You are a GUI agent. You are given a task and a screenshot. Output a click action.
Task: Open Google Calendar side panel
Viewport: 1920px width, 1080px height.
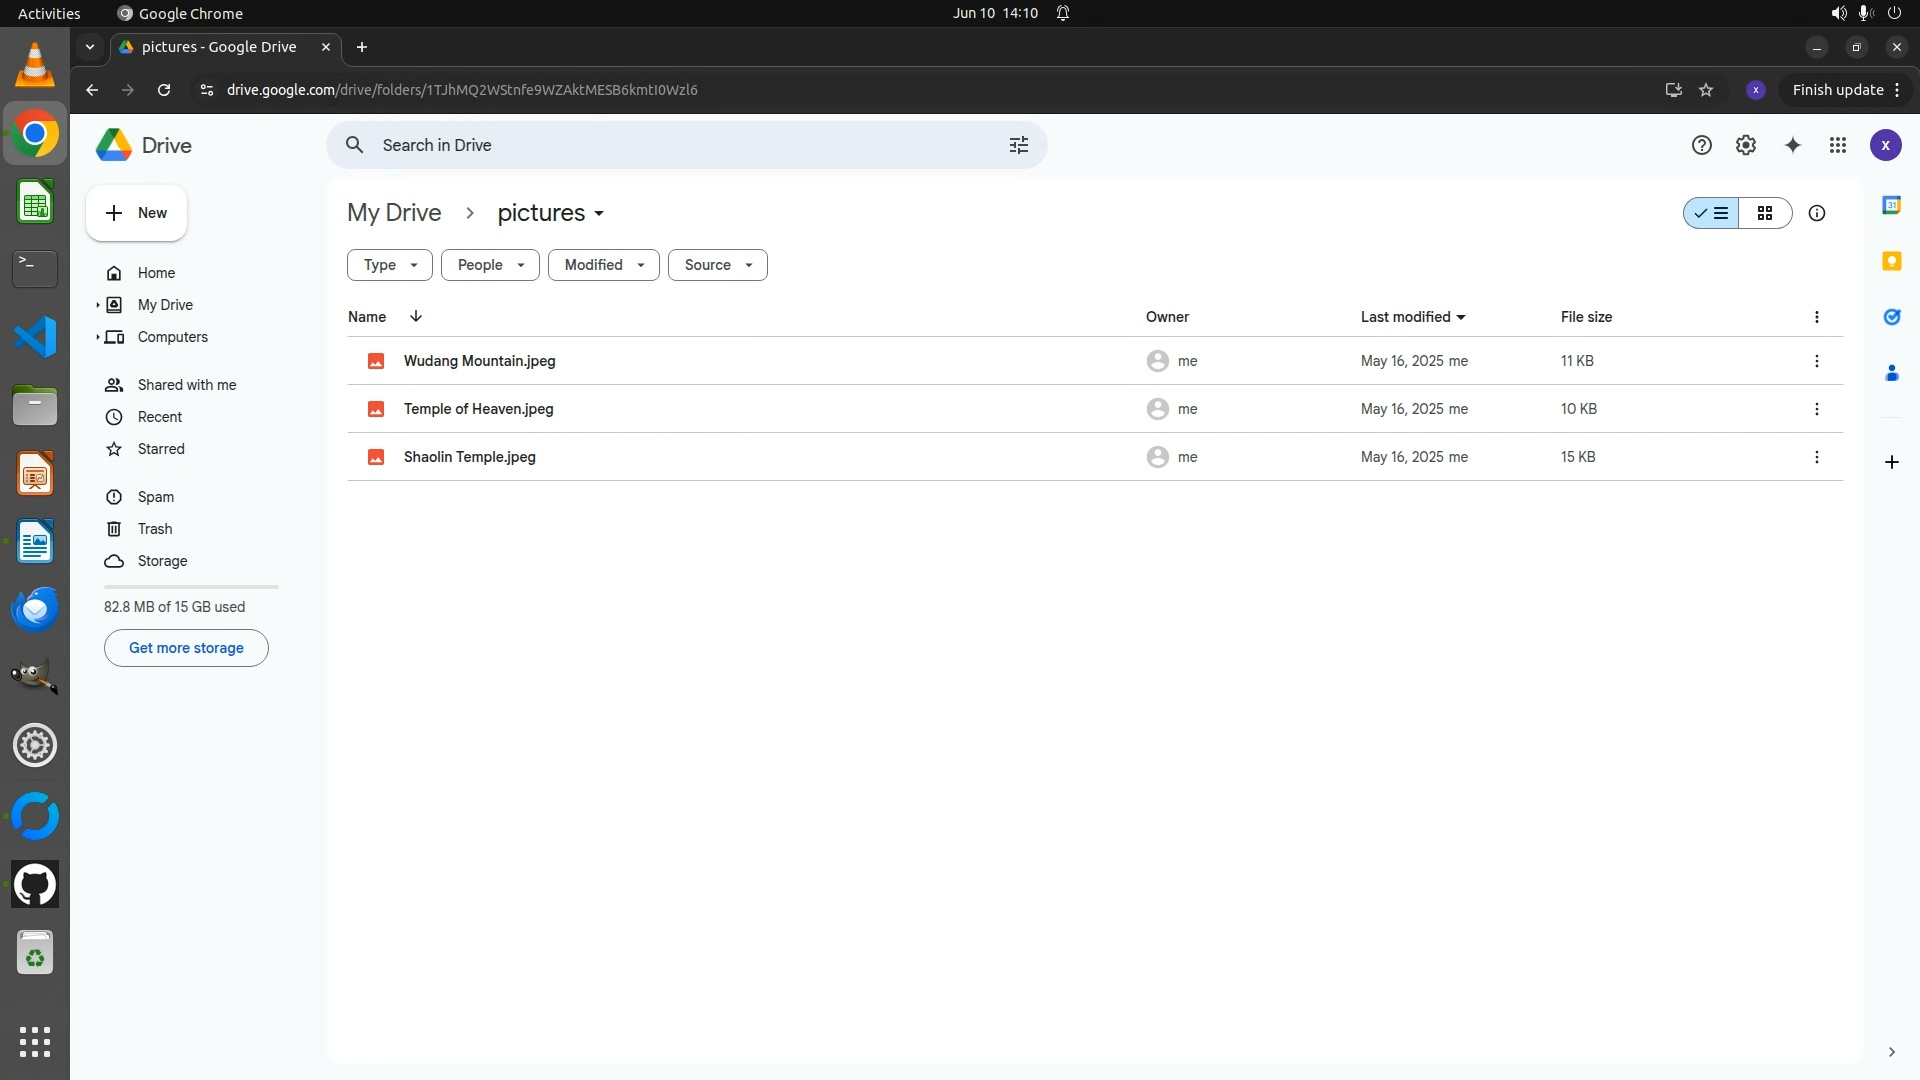[1891, 205]
